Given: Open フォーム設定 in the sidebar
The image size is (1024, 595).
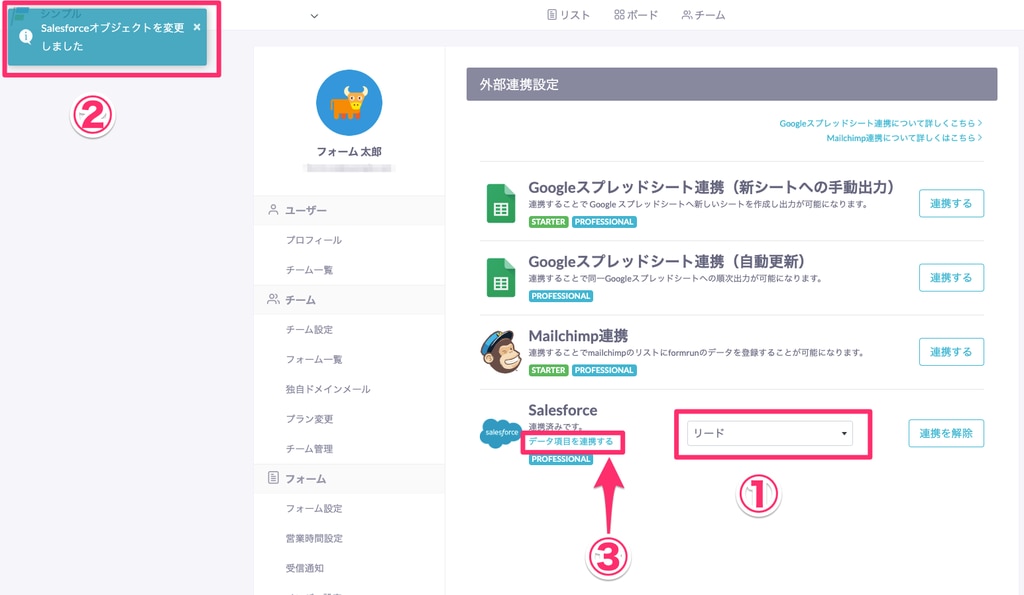Looking at the screenshot, I should 313,508.
